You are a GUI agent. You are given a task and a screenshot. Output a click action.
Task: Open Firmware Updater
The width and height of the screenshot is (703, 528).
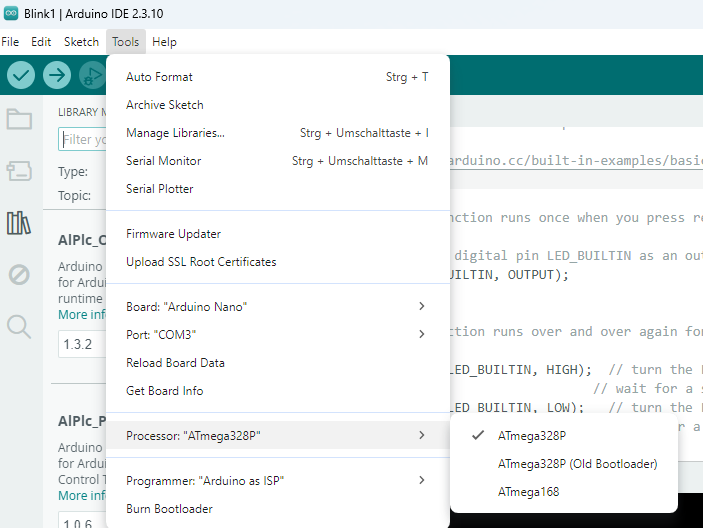pos(278,234)
